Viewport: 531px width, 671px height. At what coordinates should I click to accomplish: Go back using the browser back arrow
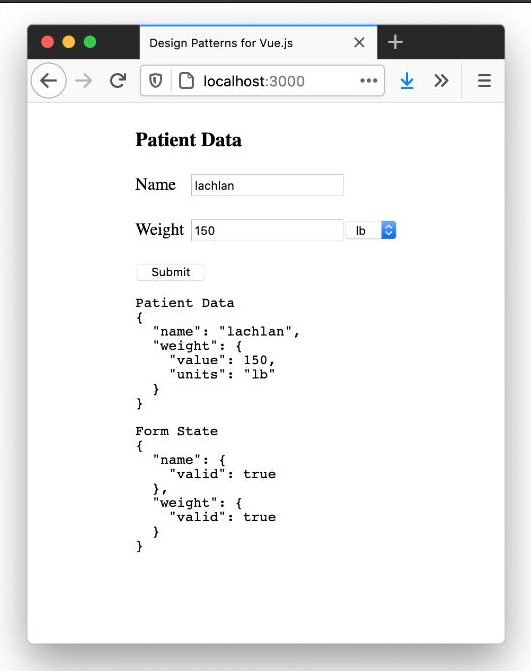[x=48, y=80]
